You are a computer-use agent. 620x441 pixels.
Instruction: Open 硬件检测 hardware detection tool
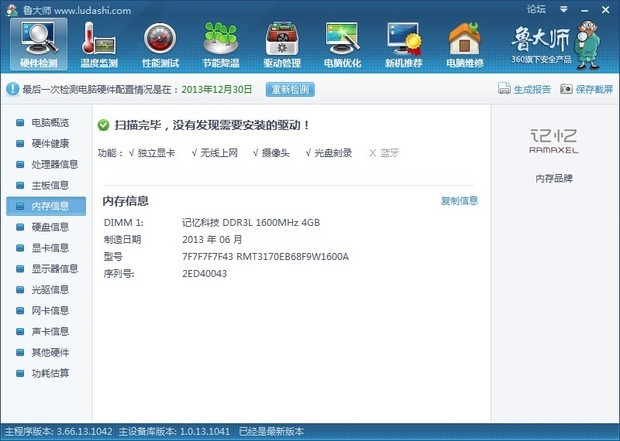pos(39,45)
